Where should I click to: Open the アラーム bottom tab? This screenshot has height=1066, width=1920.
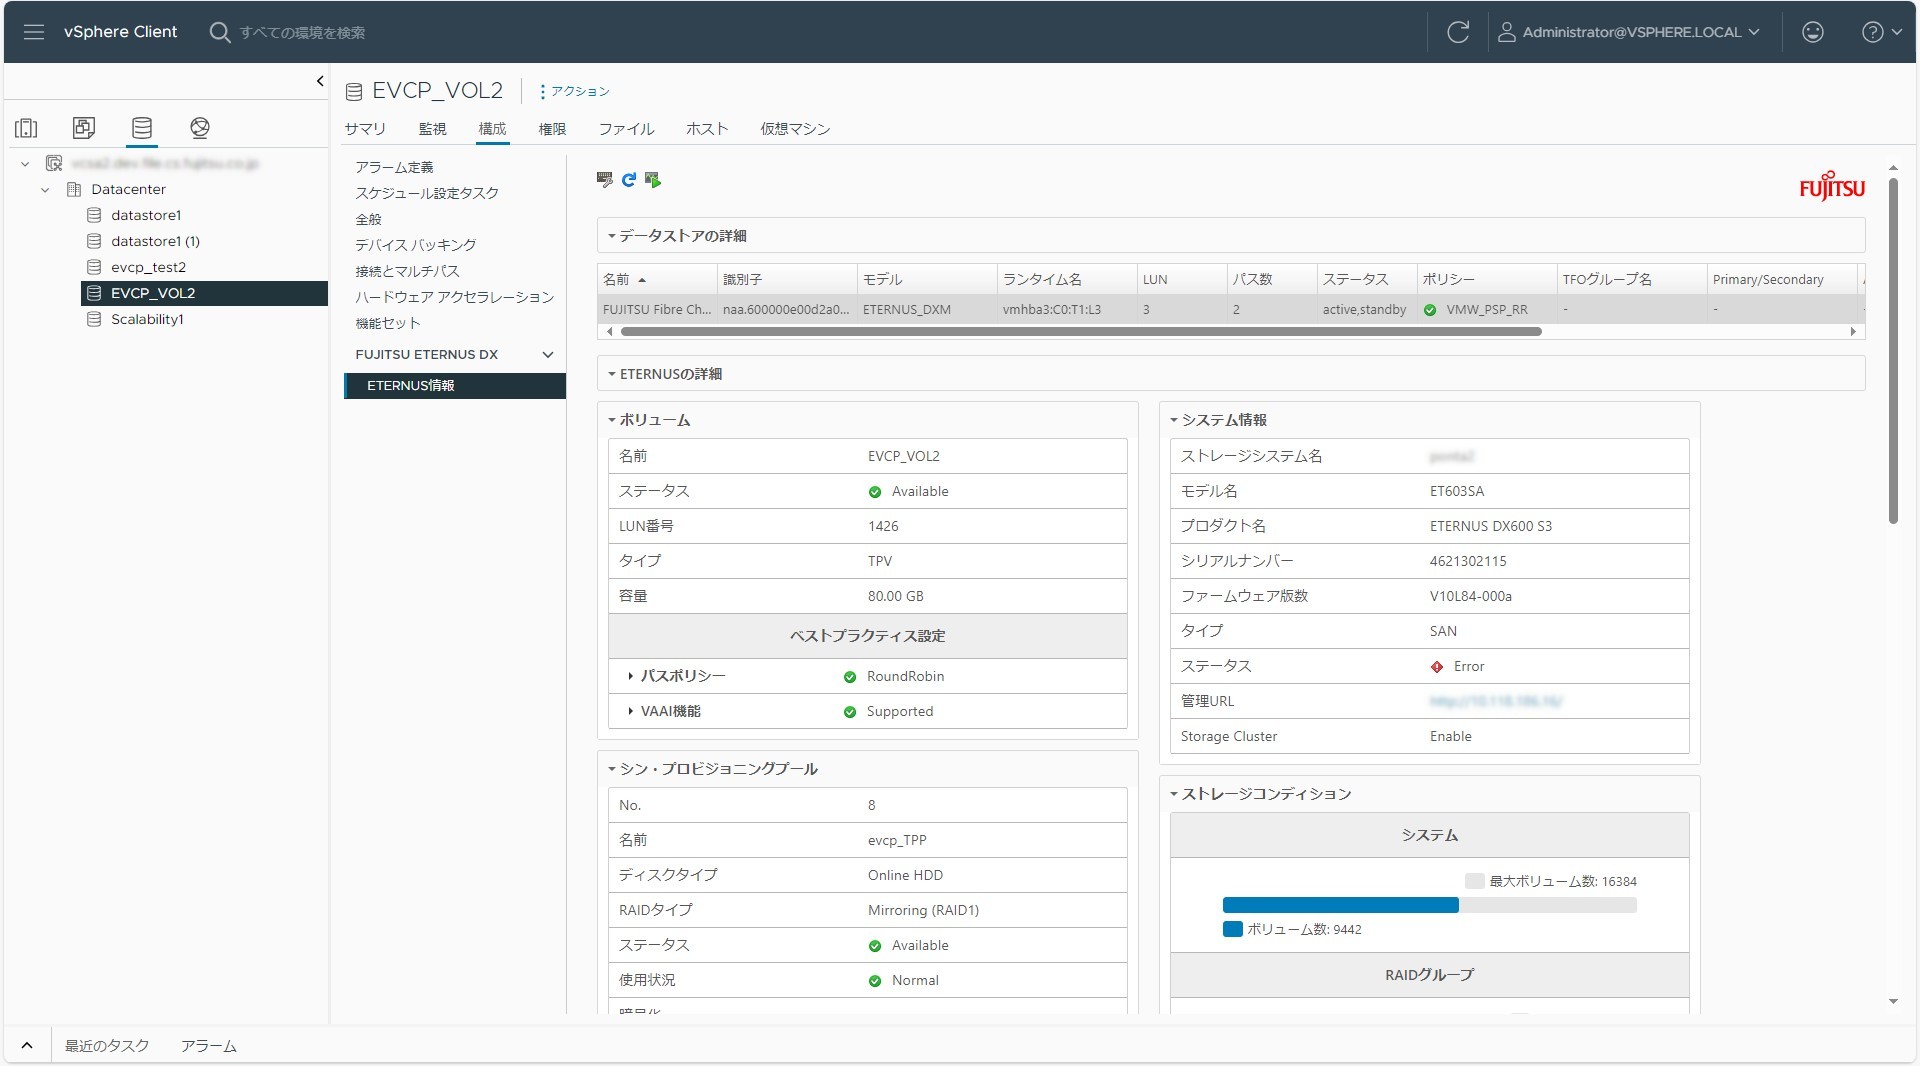[208, 1046]
